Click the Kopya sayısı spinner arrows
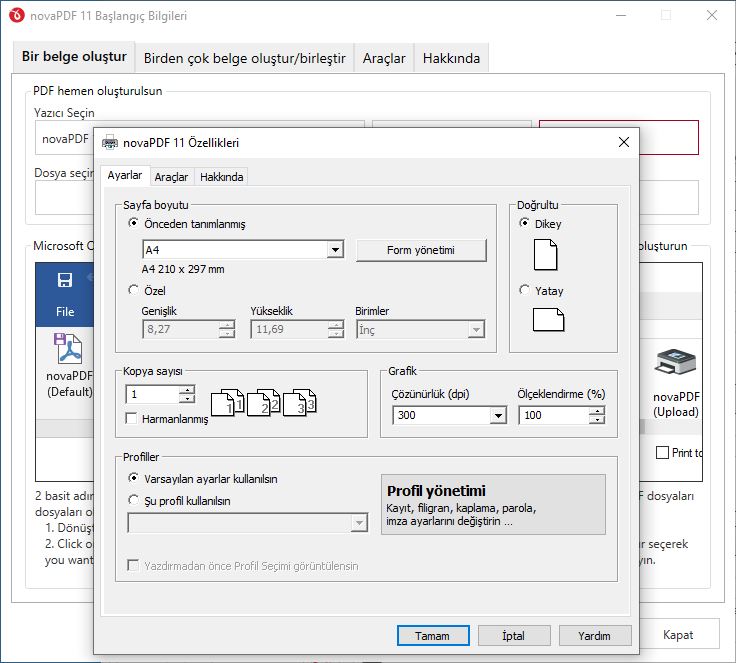The image size is (736, 663). tap(187, 394)
